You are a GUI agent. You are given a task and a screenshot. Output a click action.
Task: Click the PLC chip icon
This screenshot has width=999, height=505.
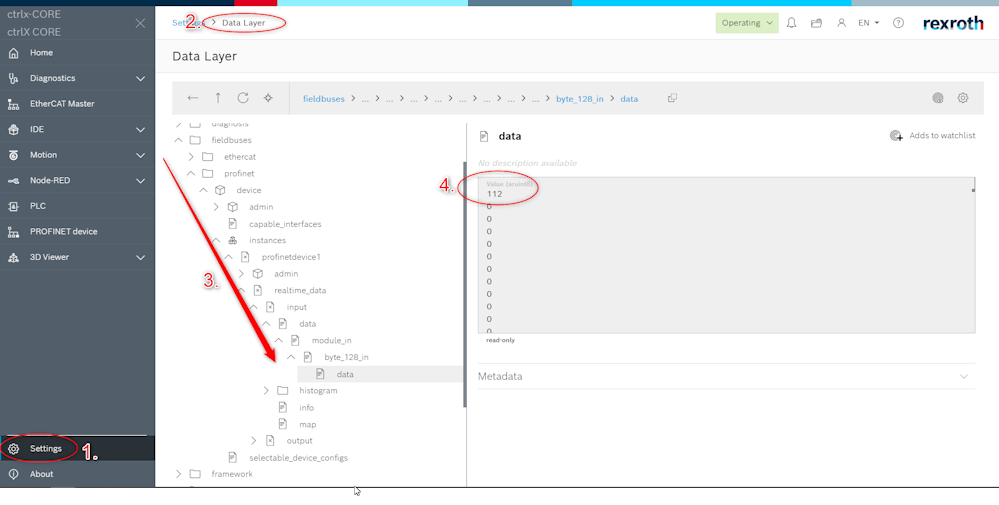pyautogui.click(x=13, y=206)
